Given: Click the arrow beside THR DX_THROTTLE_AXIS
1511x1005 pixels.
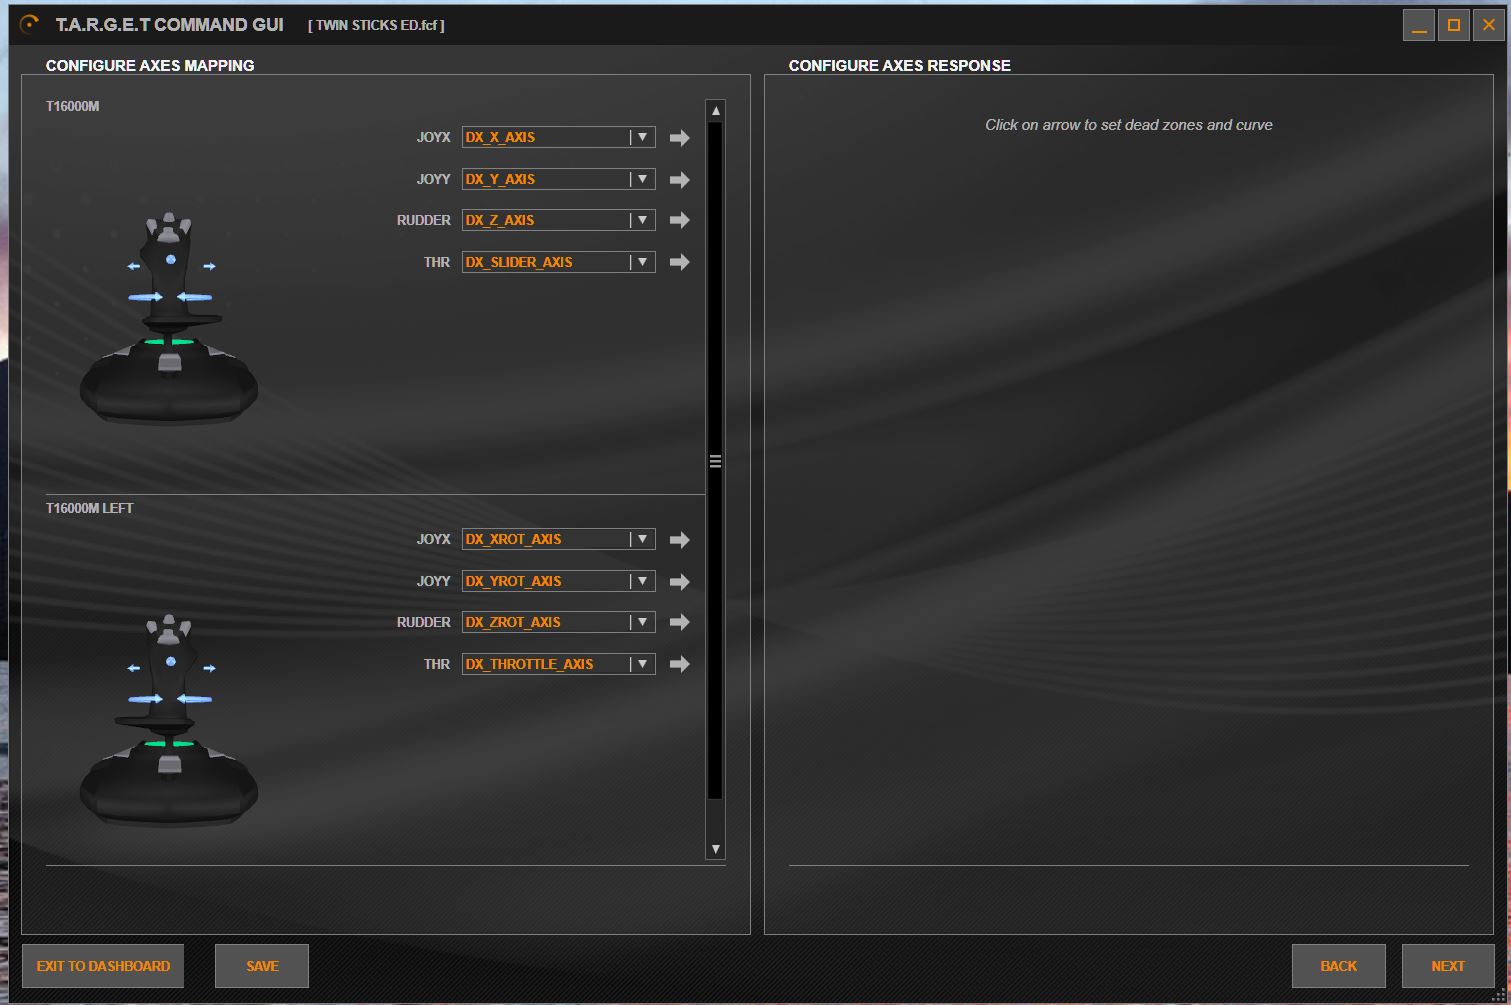Looking at the screenshot, I should coord(680,664).
